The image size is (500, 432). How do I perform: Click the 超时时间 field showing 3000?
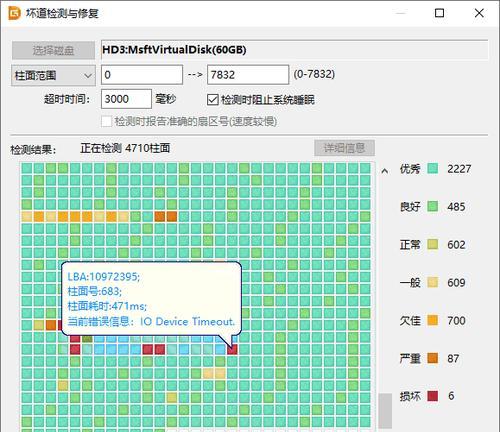pos(126,99)
